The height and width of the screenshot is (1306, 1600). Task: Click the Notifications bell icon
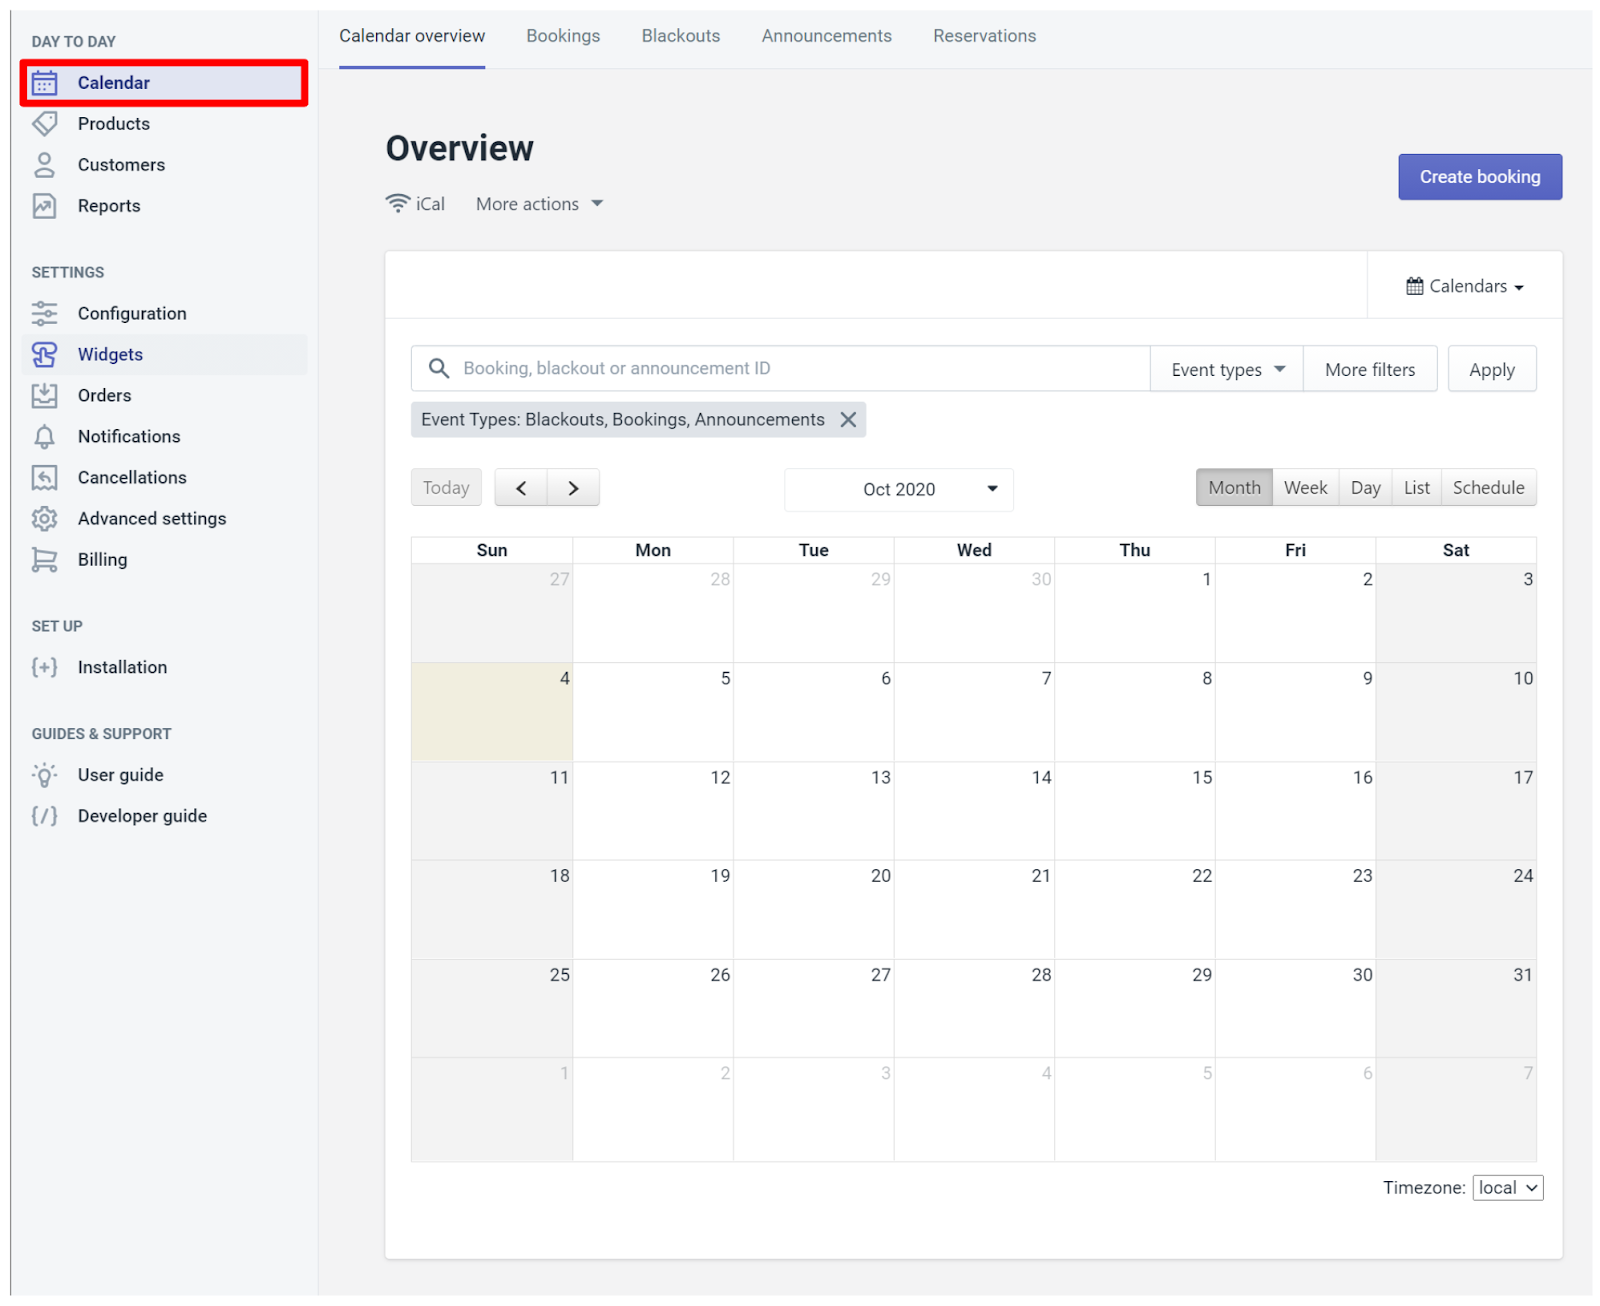(x=44, y=437)
